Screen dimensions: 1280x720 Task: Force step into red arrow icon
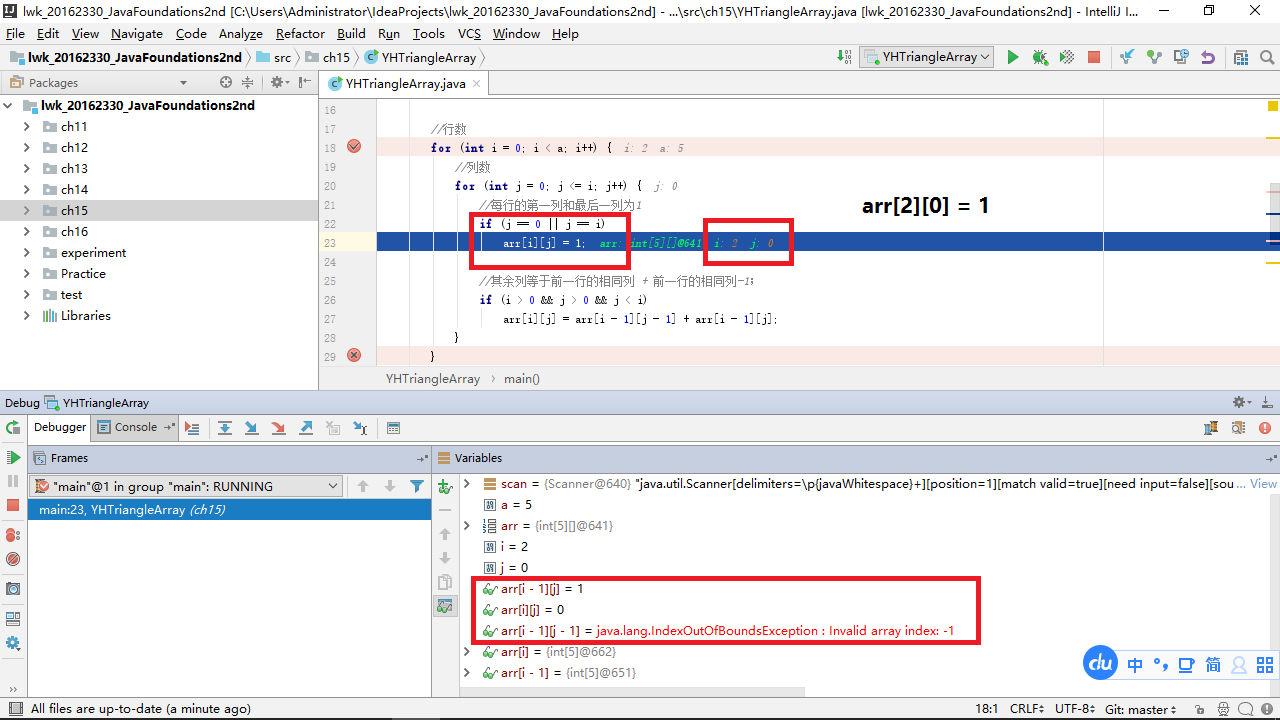pyautogui.click(x=279, y=428)
